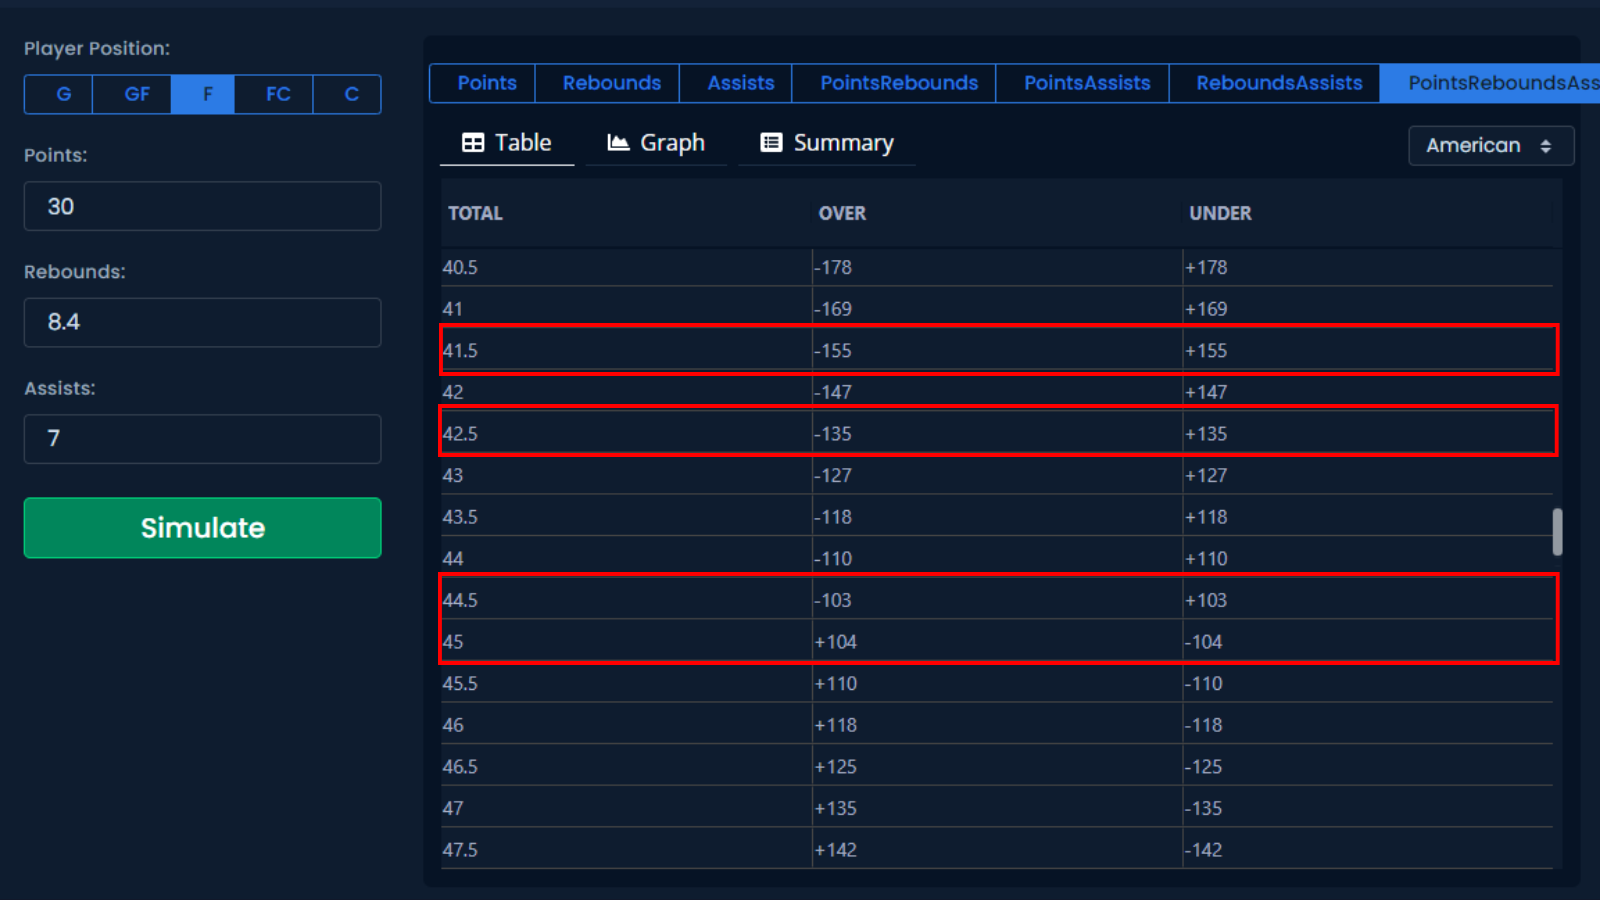Switch to the Rebounds tab
The image size is (1600, 900).
click(611, 83)
